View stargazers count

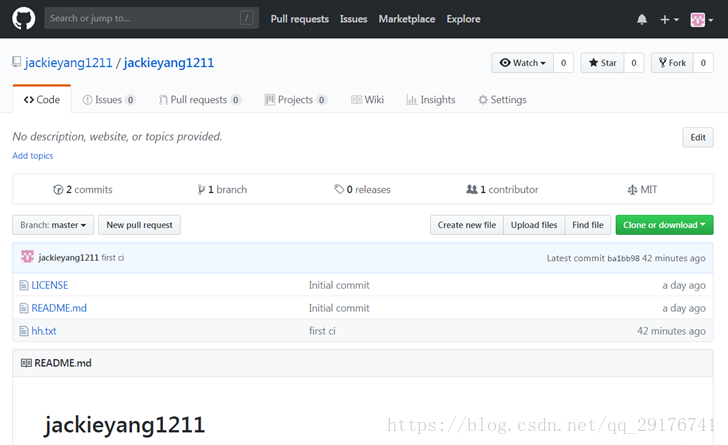[x=634, y=63]
